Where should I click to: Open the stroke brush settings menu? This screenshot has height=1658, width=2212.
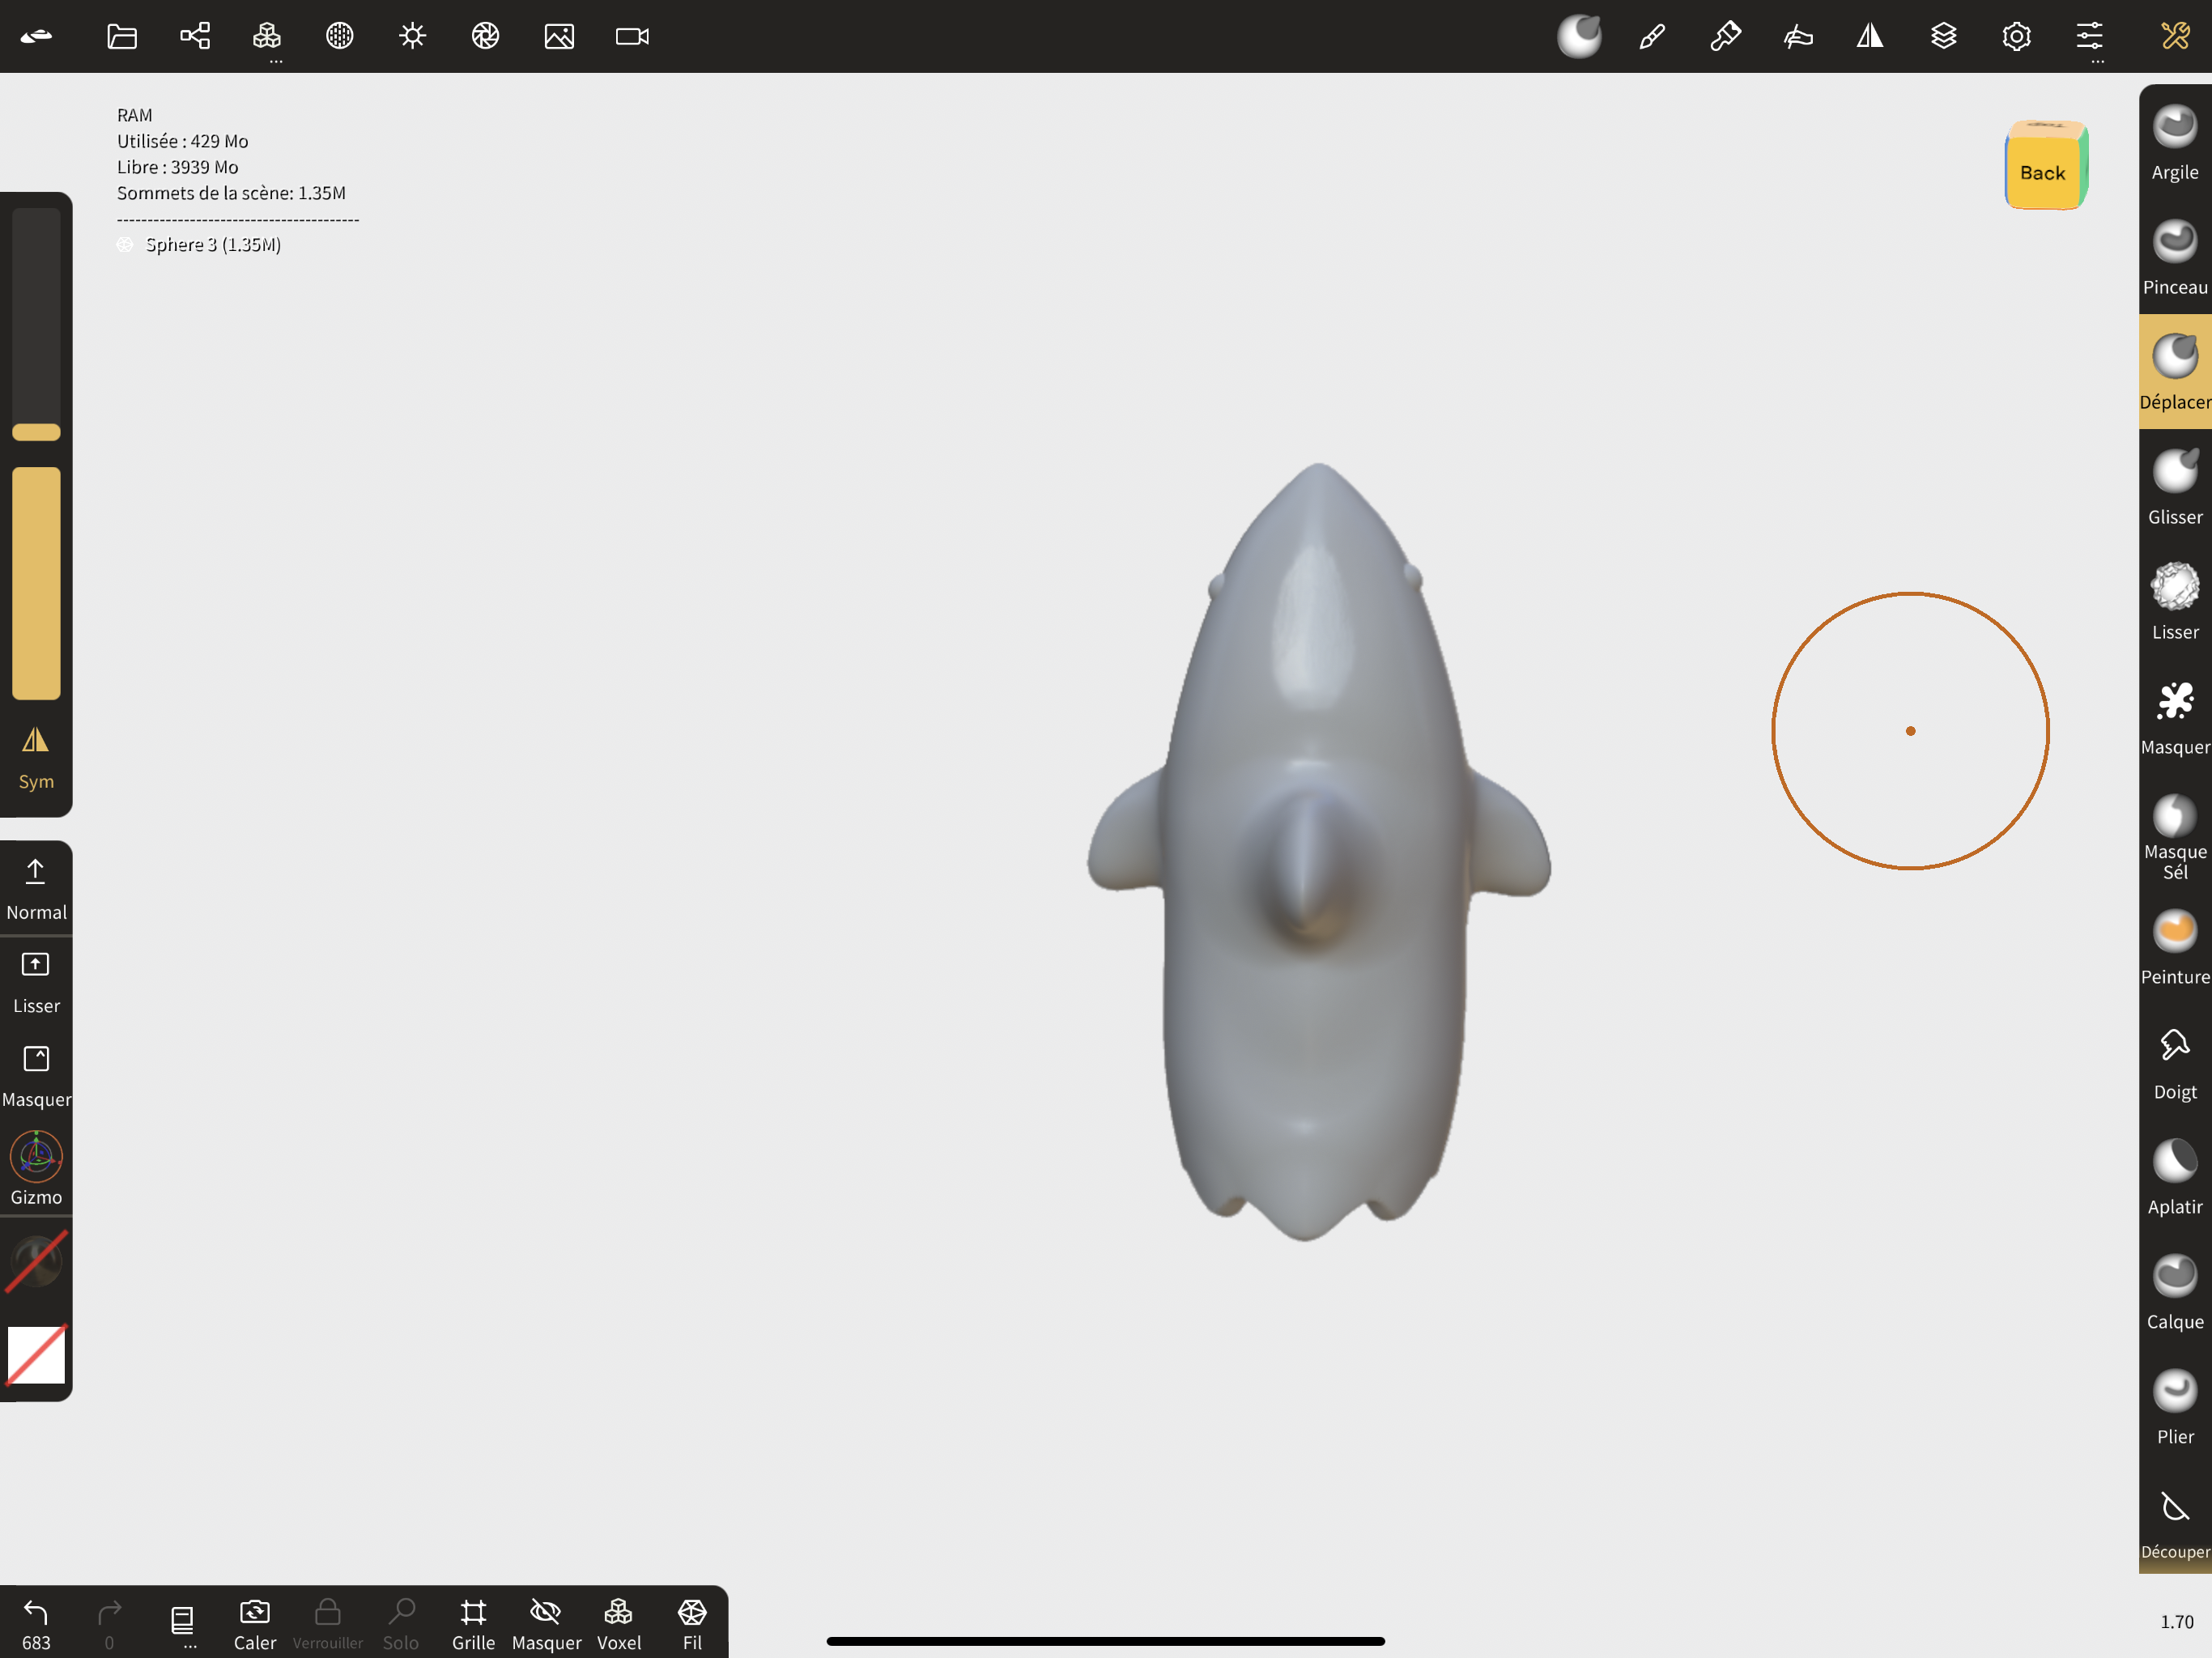(1652, 37)
